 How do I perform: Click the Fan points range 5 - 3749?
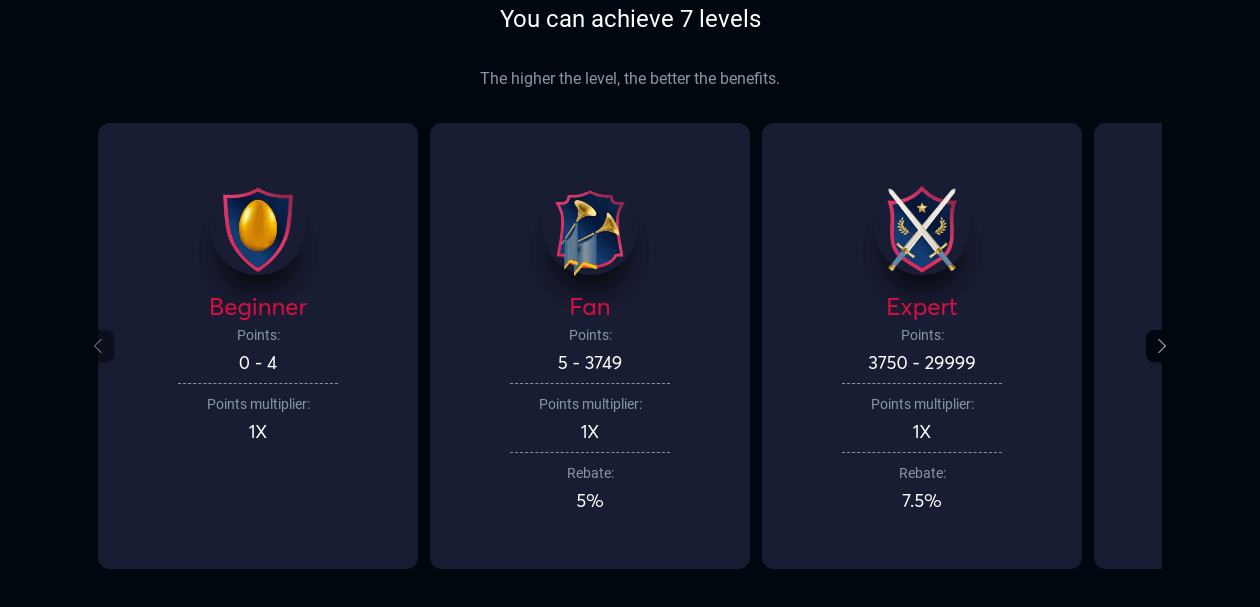click(590, 363)
